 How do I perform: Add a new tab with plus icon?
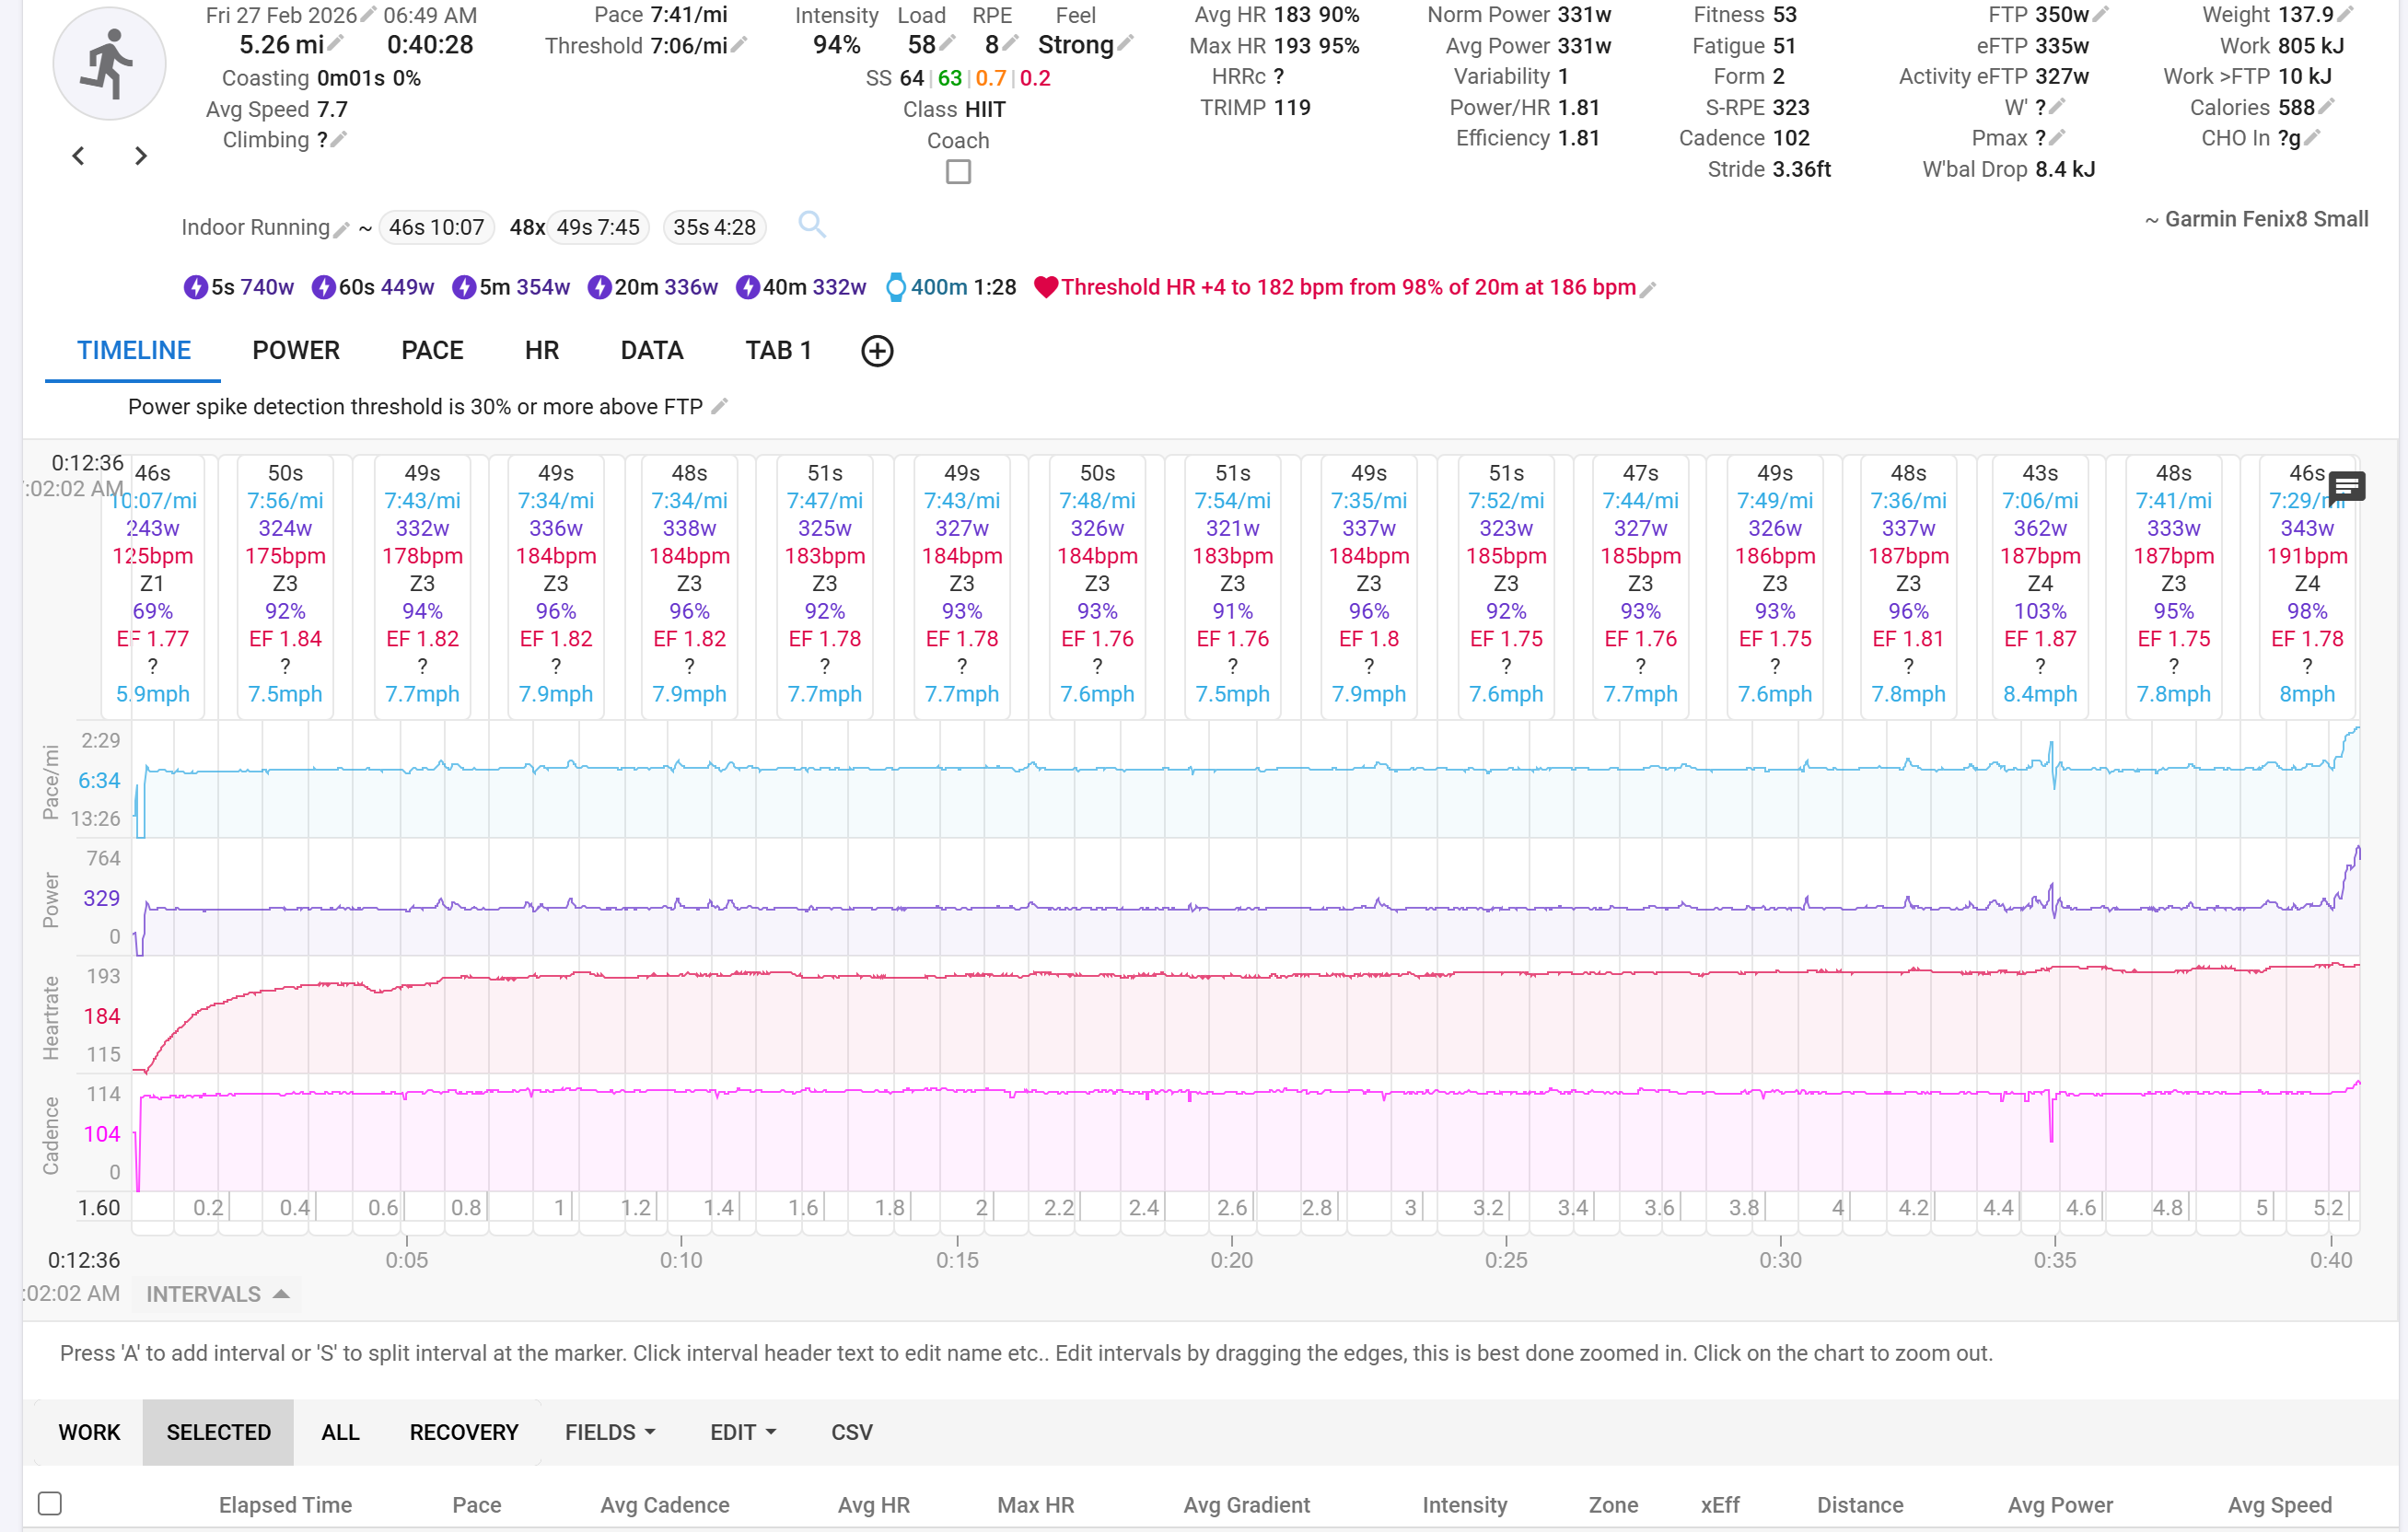point(877,351)
